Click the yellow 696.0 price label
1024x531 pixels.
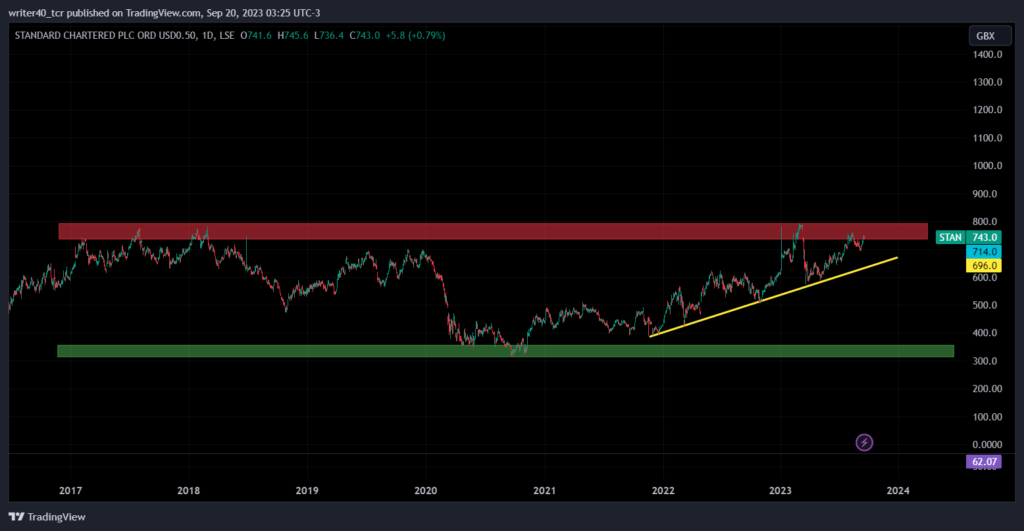click(x=984, y=265)
